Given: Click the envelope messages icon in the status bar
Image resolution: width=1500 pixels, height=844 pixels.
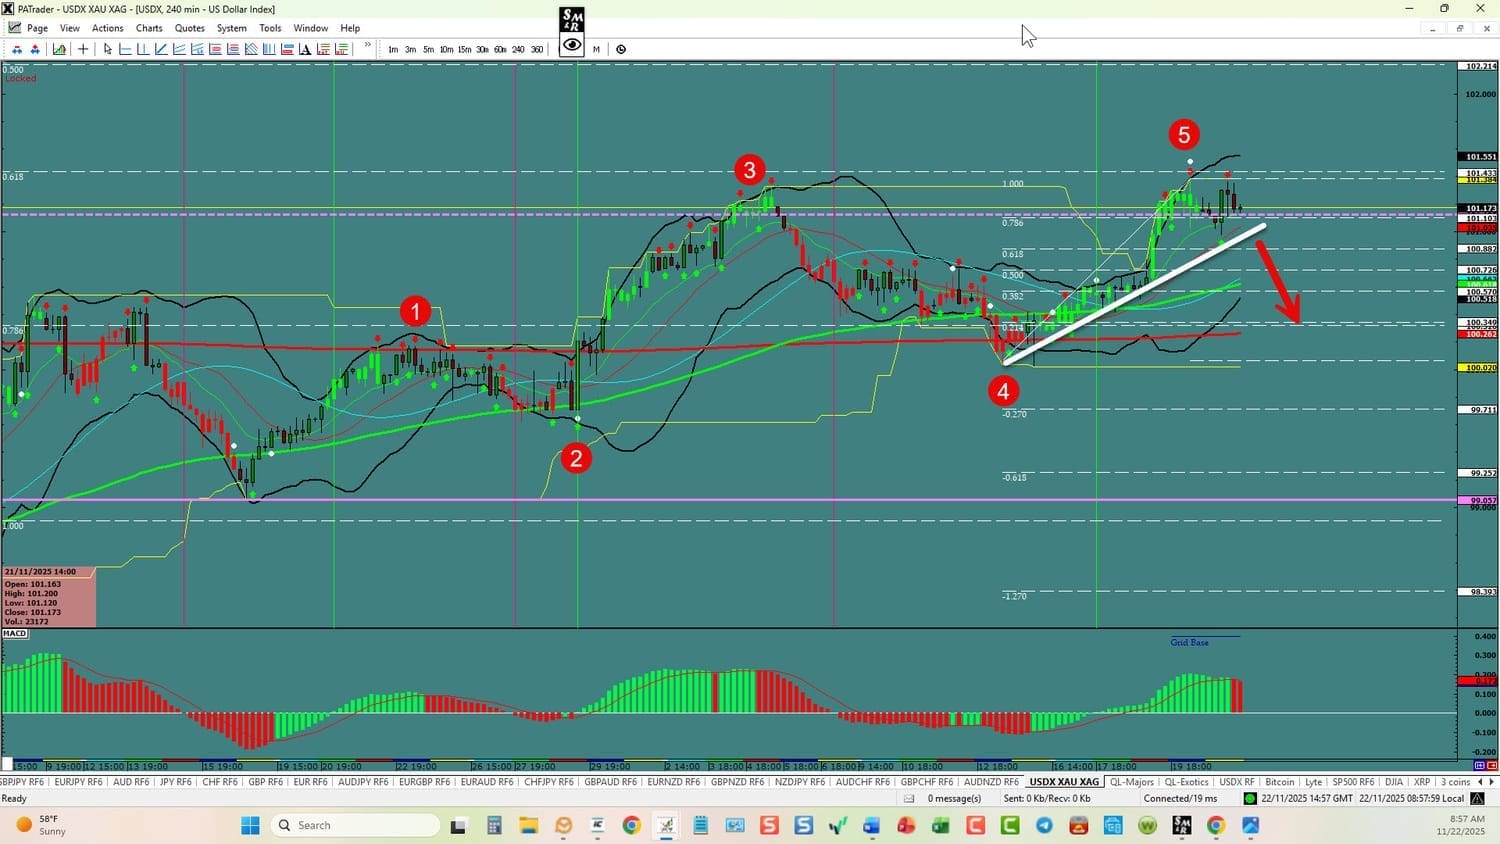Looking at the screenshot, I should [x=909, y=799].
